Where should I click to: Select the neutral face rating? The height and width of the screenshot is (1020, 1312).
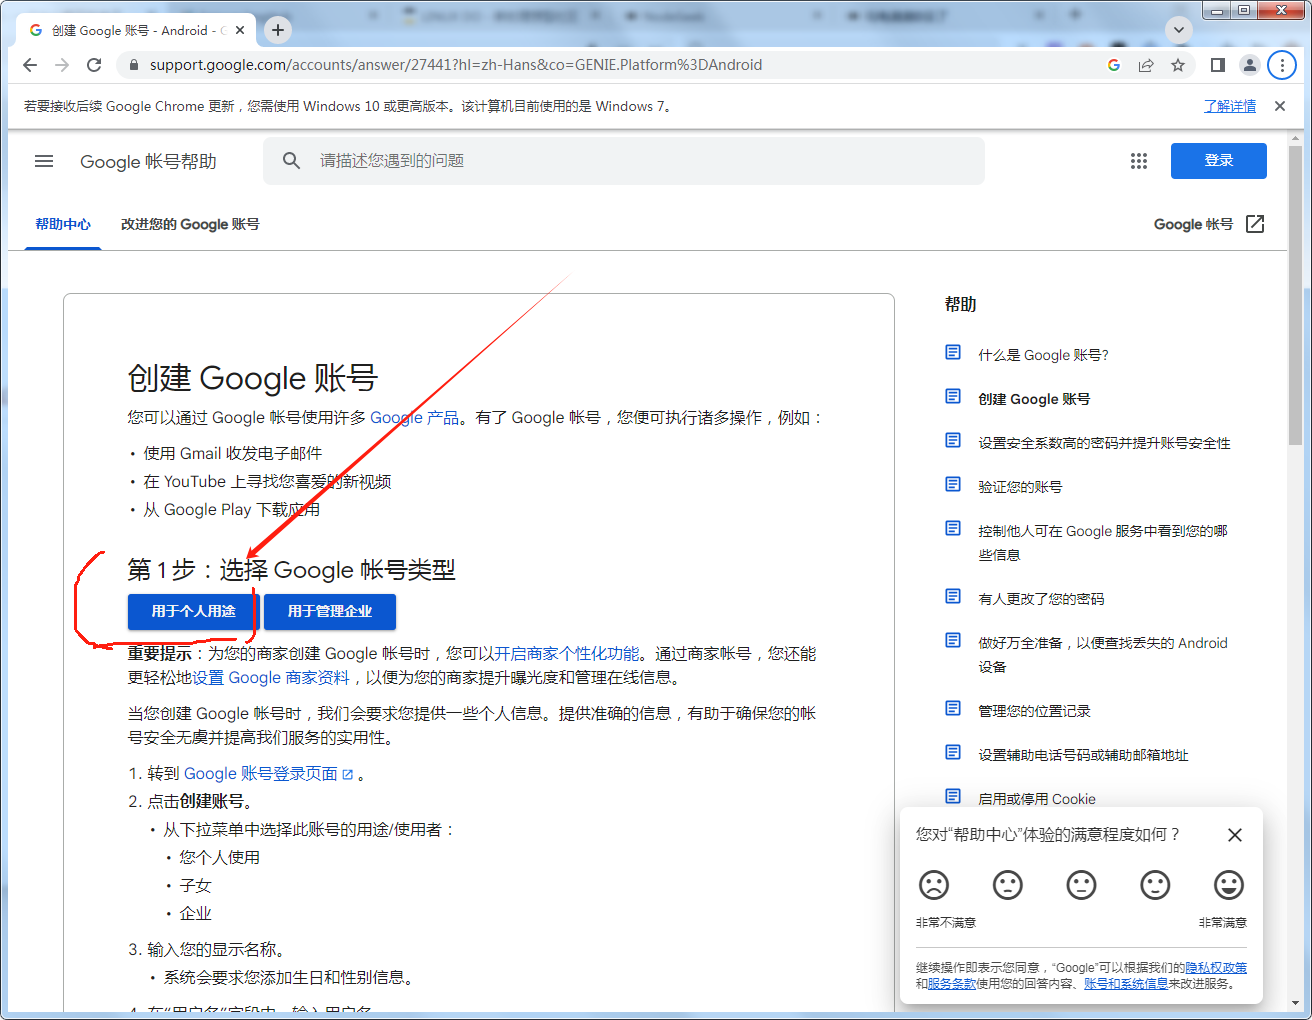[1081, 885]
